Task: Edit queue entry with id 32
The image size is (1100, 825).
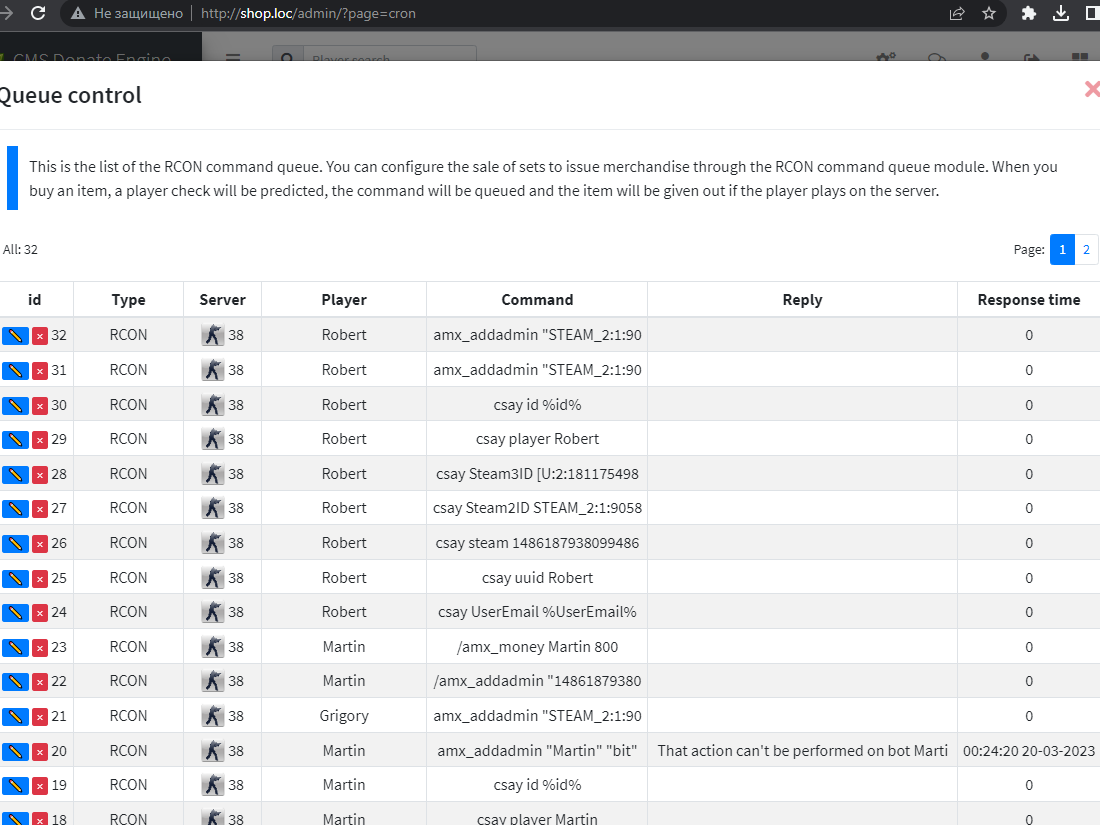Action: coord(15,336)
